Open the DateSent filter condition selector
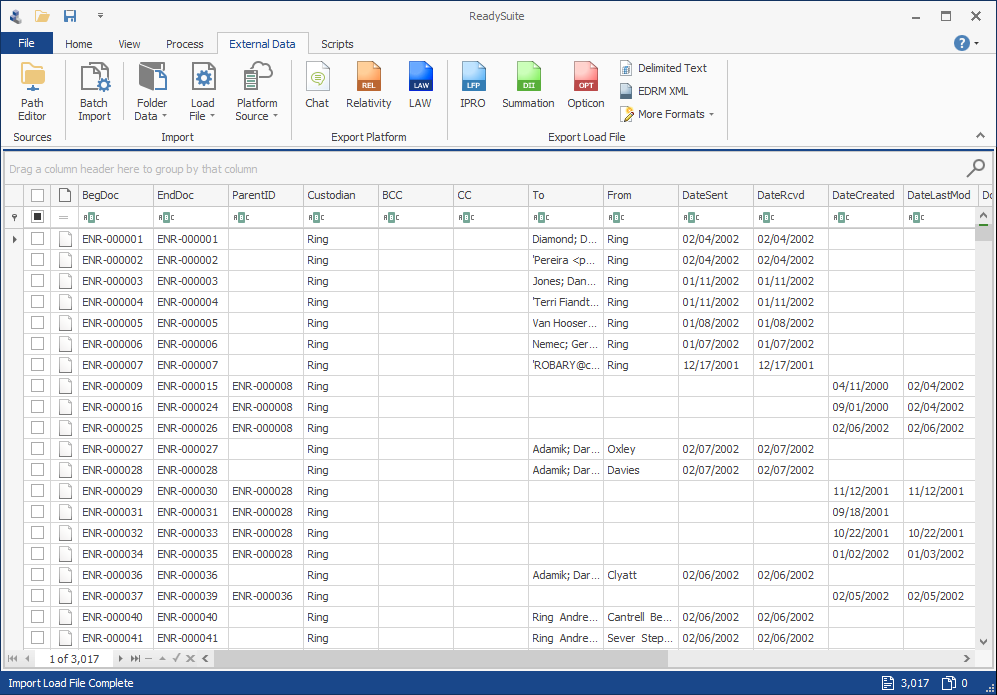The image size is (997, 695). pos(691,217)
